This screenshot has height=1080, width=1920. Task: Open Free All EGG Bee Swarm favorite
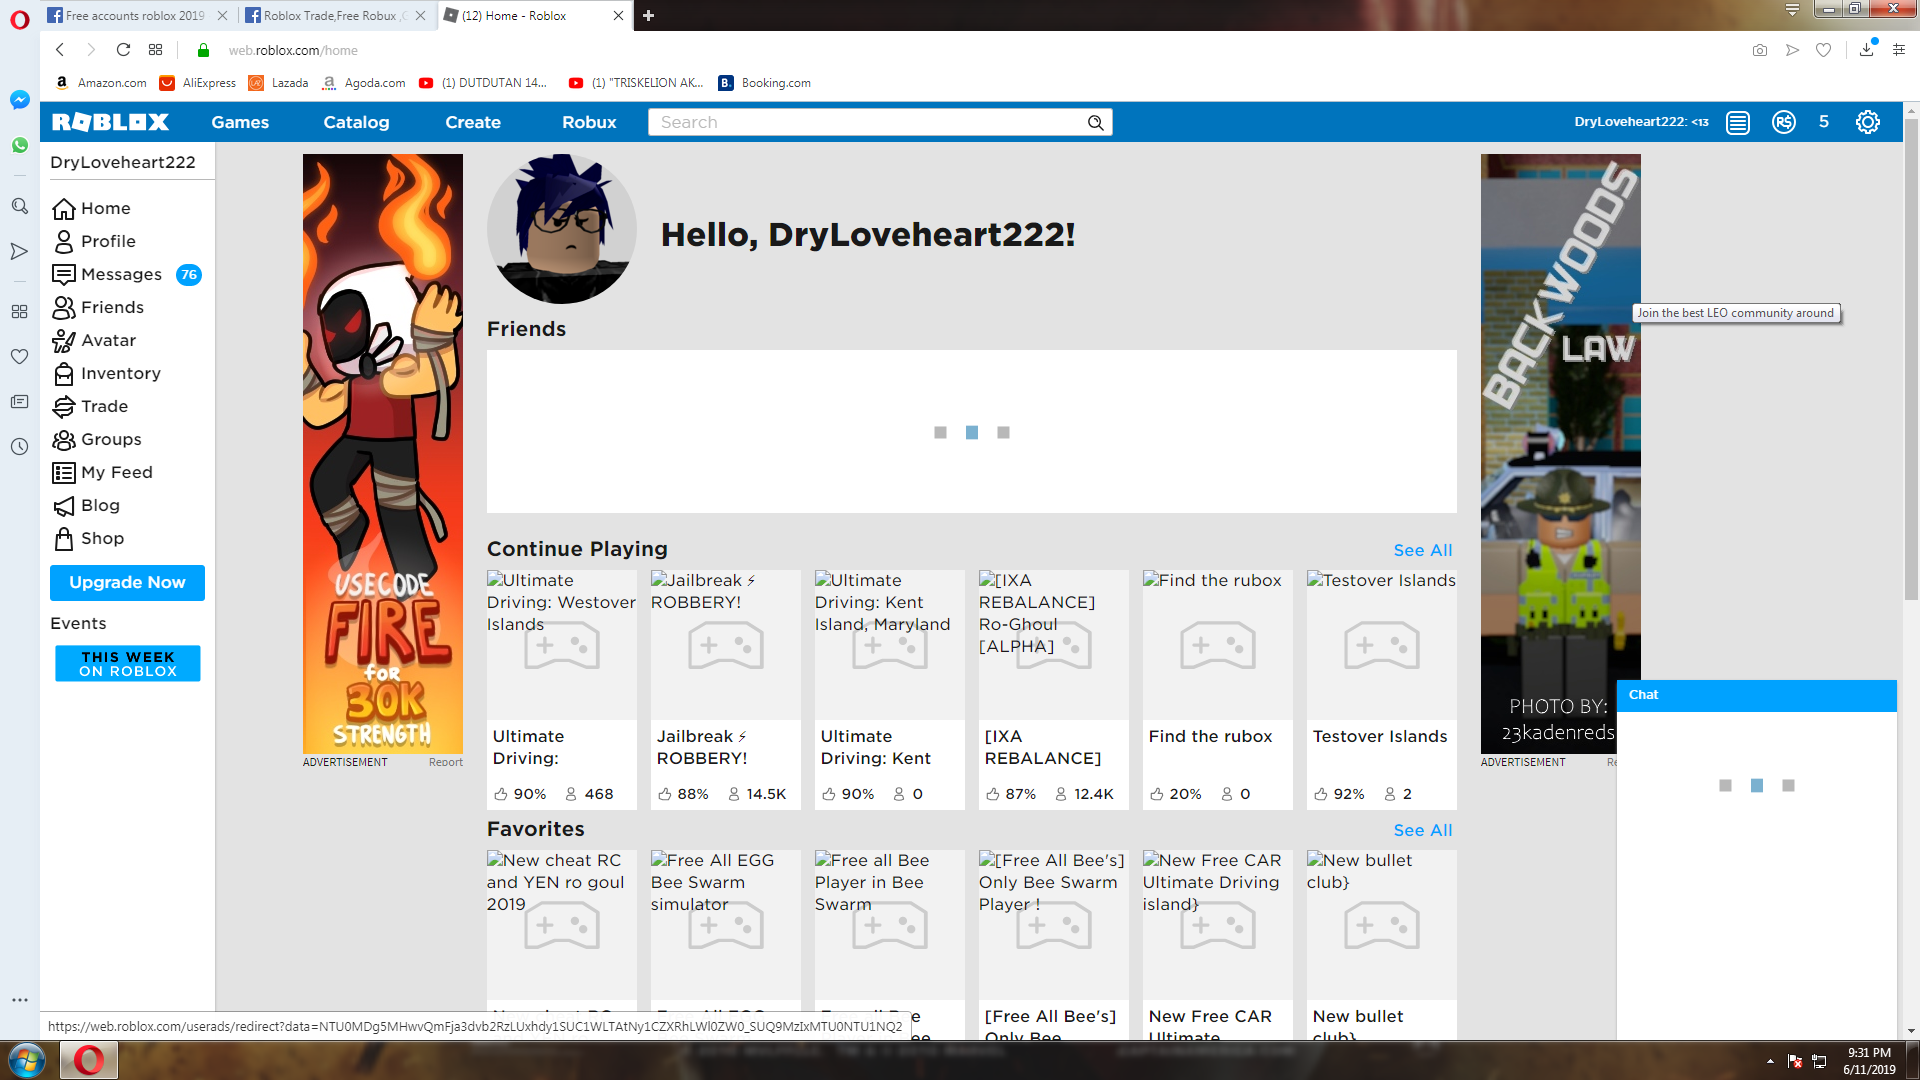[x=725, y=944]
